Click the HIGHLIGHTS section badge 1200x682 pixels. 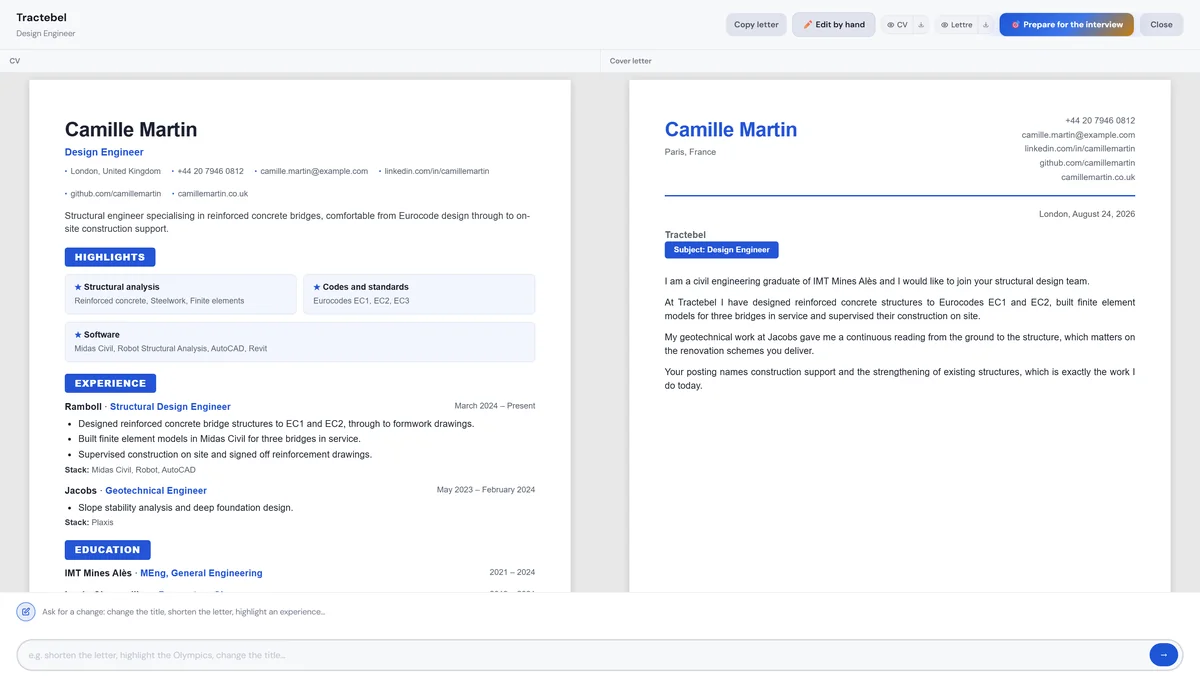pyautogui.click(x=110, y=257)
